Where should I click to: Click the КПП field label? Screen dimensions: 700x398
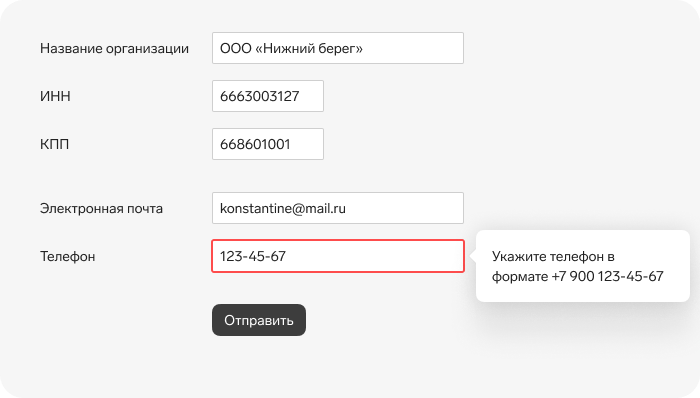coord(54,144)
